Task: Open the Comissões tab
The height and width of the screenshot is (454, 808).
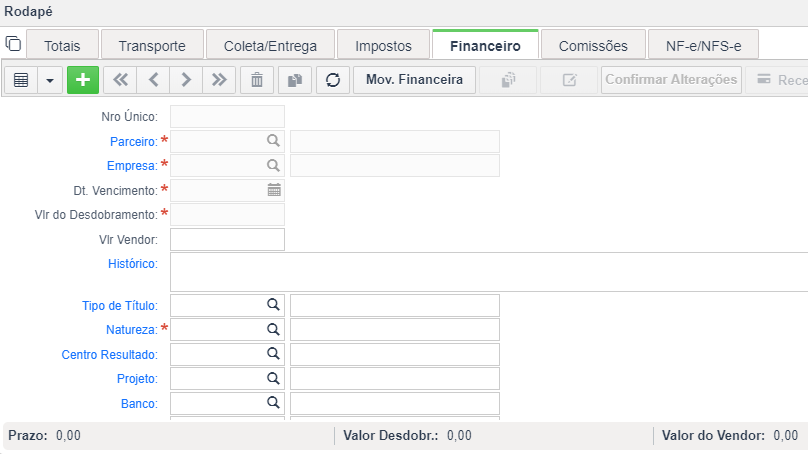Action: click(593, 46)
